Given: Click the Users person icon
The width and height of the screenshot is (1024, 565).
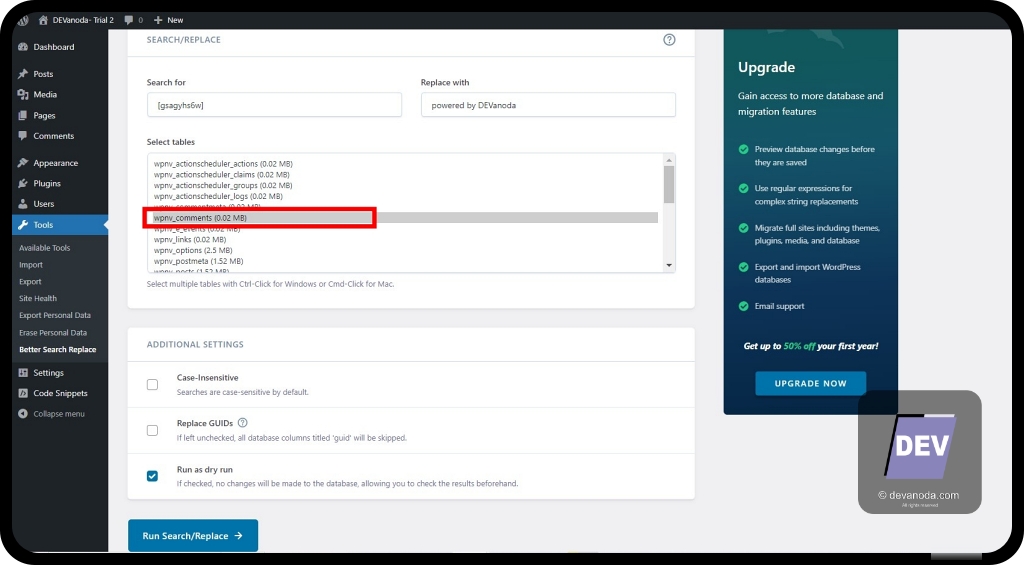Looking at the screenshot, I should [x=23, y=204].
